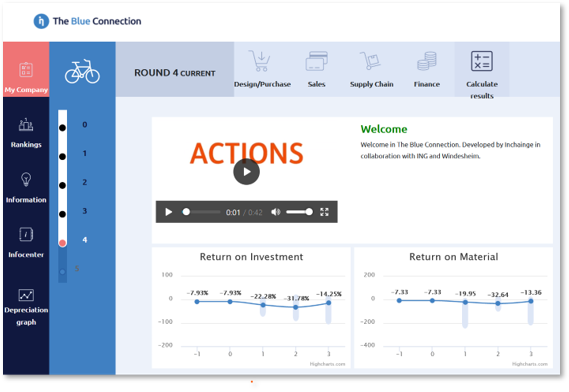Set the video to fullscreen

click(324, 212)
